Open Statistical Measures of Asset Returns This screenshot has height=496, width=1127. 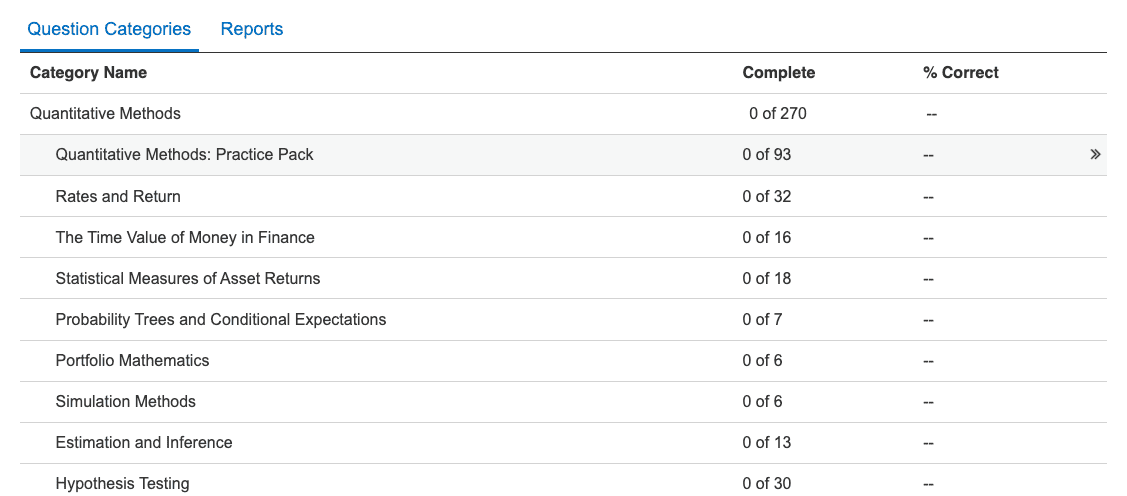188,278
